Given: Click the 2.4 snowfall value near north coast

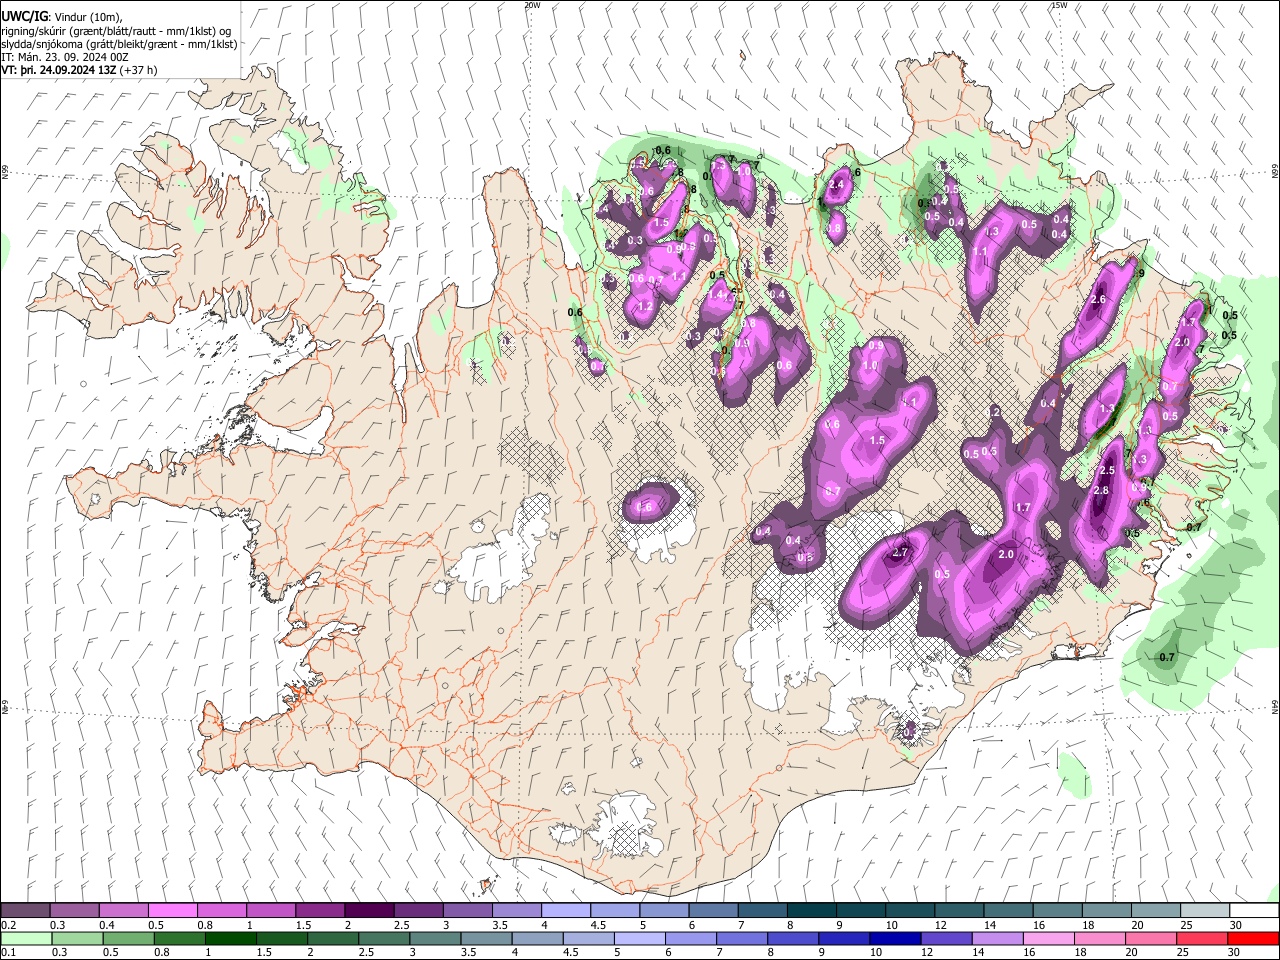Looking at the screenshot, I should [x=837, y=185].
